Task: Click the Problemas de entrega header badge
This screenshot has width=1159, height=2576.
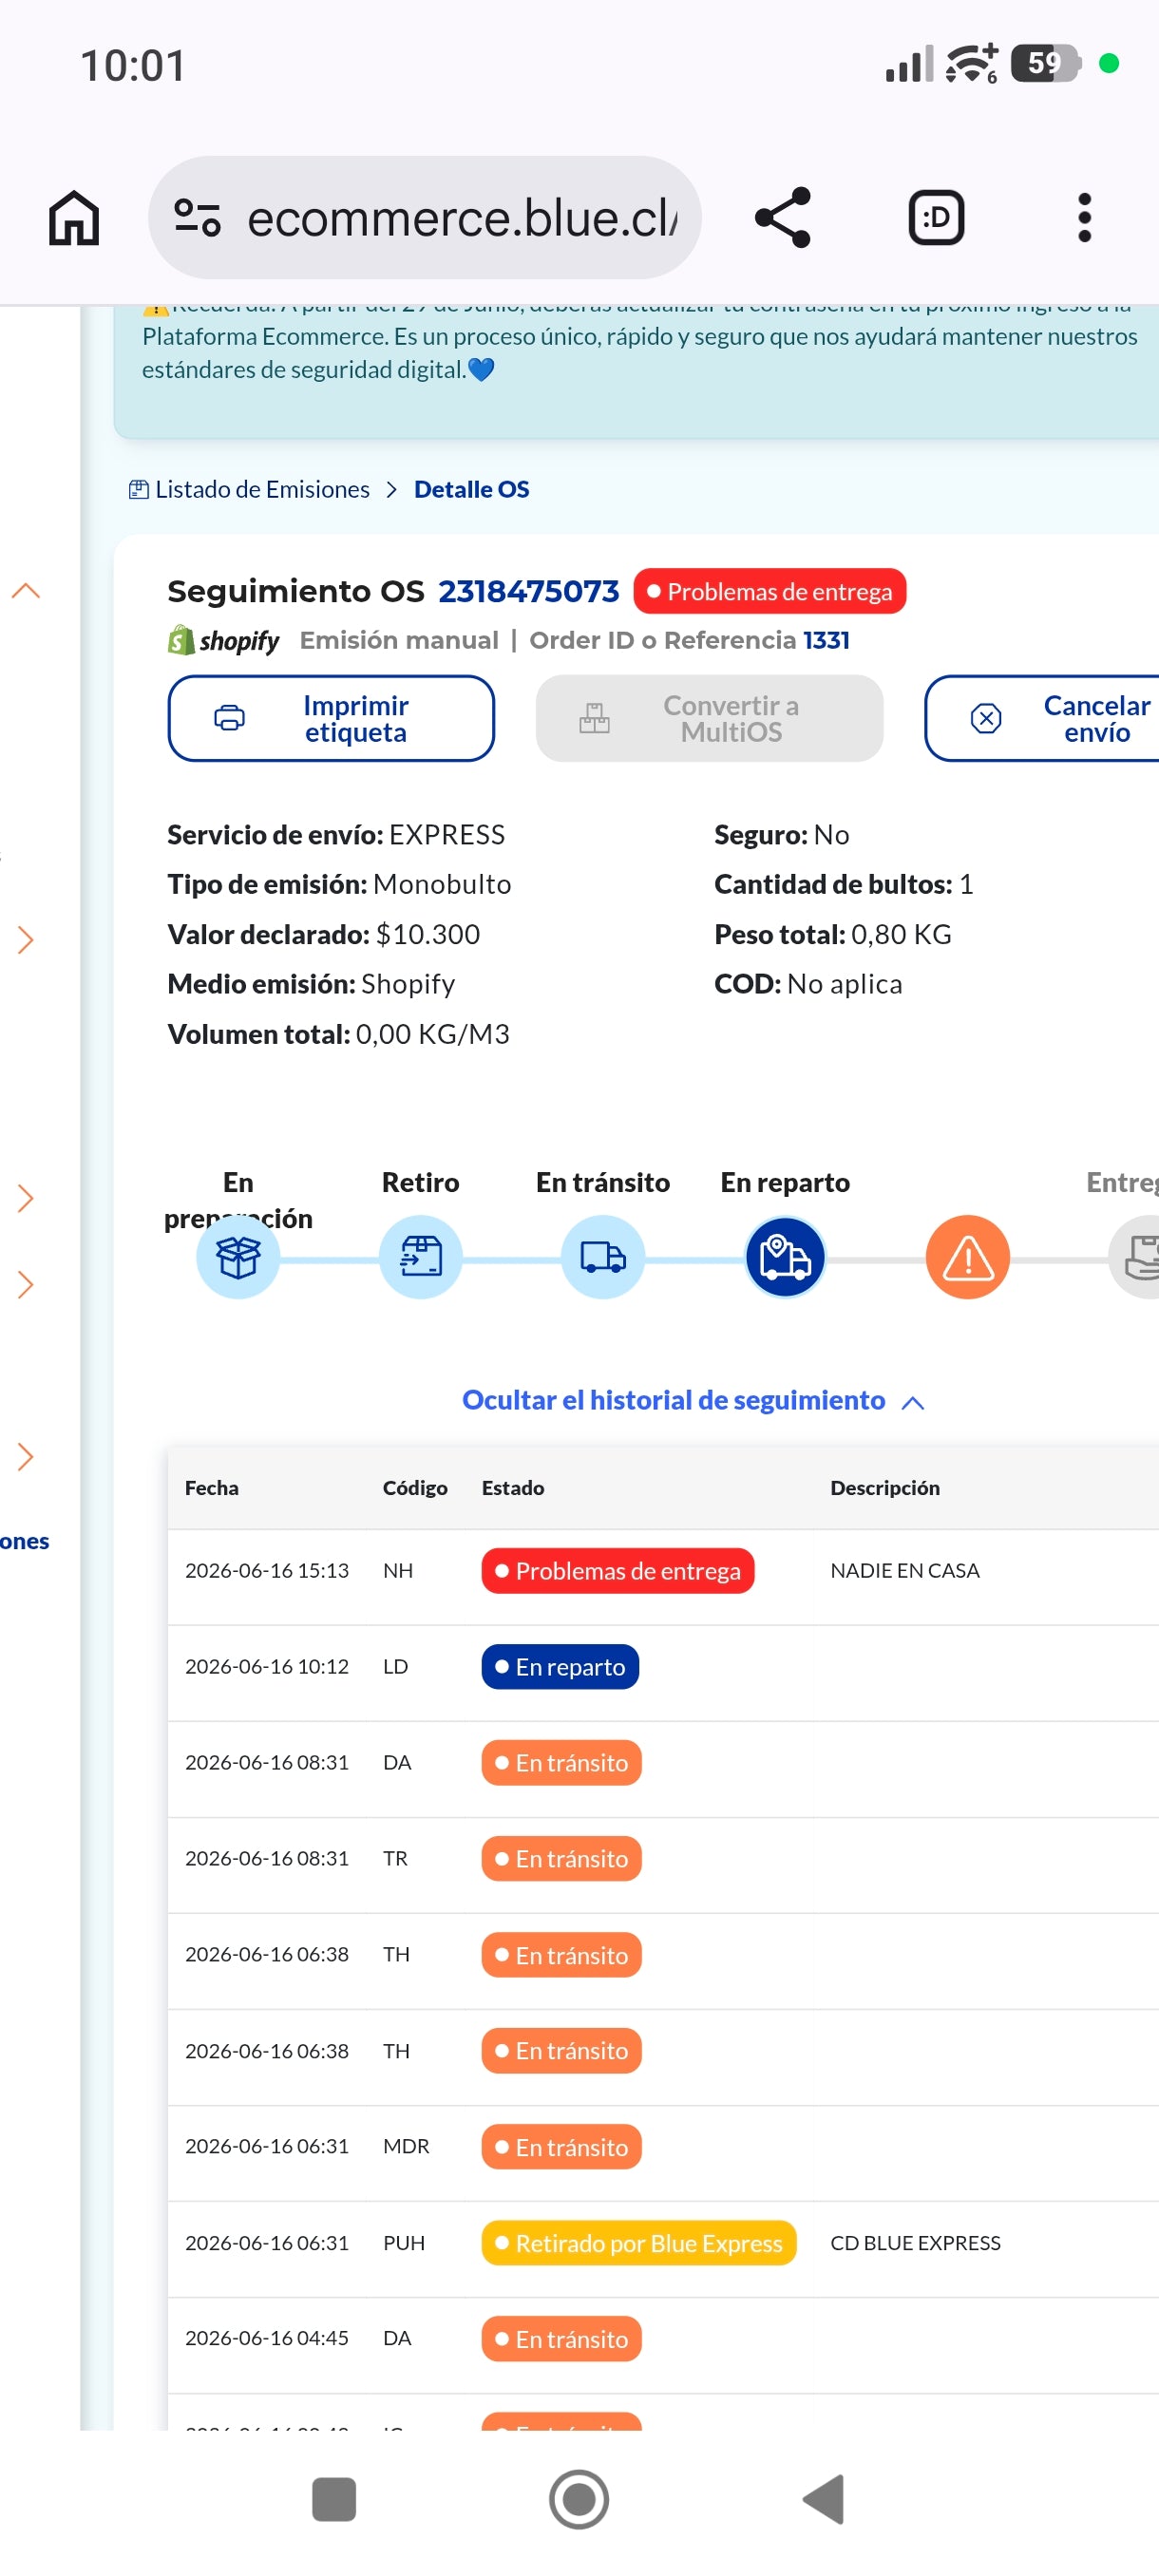Action: tap(769, 591)
